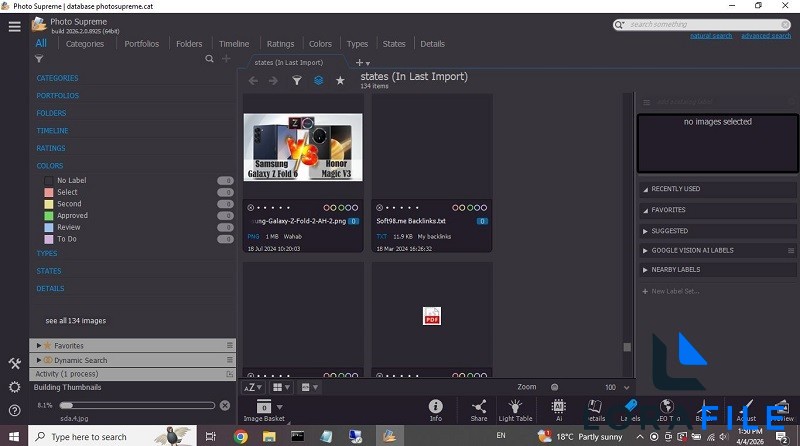
Task: Click the Dynamic Search panel menu icon
Action: [230, 360]
